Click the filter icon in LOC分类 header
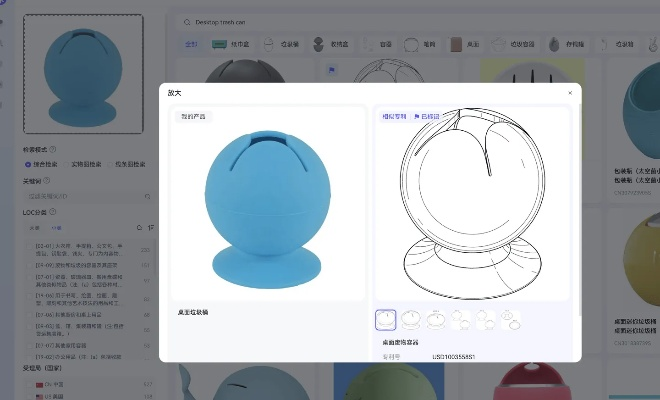This screenshot has height=400, width=660. (x=150, y=228)
